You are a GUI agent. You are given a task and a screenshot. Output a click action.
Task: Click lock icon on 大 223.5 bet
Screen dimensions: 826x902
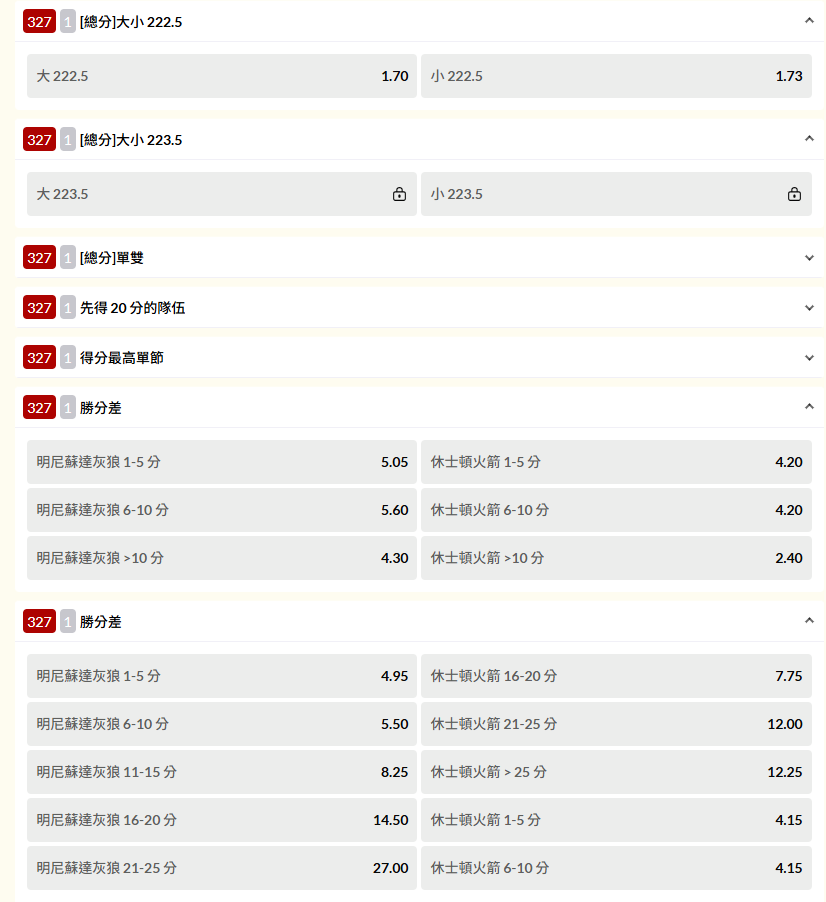coord(399,194)
